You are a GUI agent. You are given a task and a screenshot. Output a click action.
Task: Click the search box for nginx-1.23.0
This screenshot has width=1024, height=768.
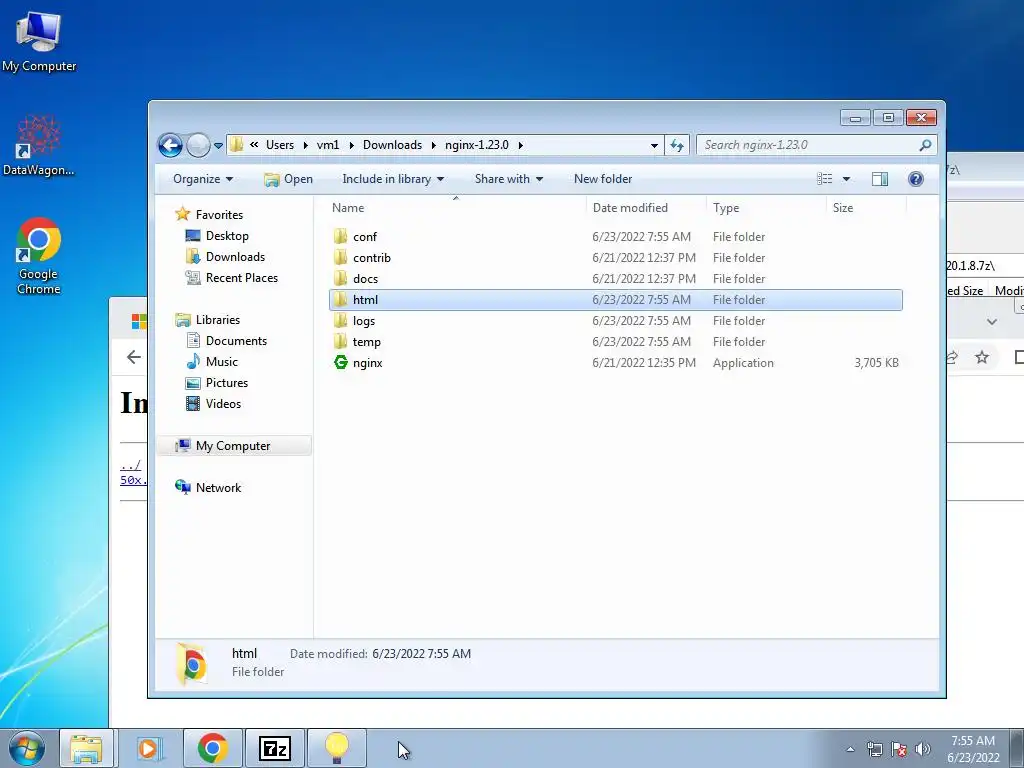click(x=816, y=145)
